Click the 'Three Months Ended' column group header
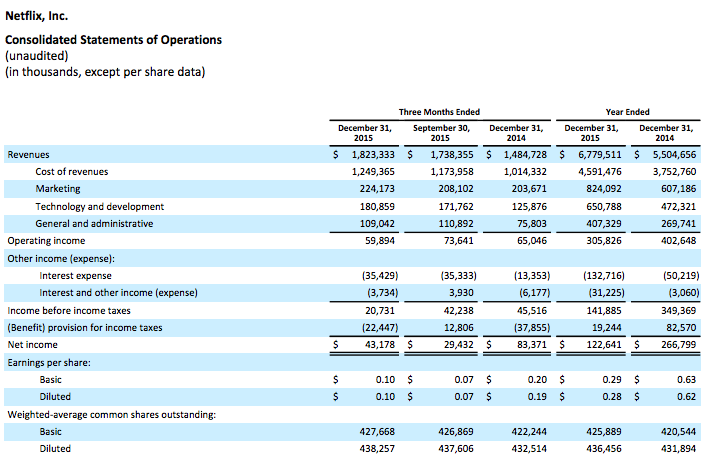Screen dimensions: 712x458 tap(439, 112)
